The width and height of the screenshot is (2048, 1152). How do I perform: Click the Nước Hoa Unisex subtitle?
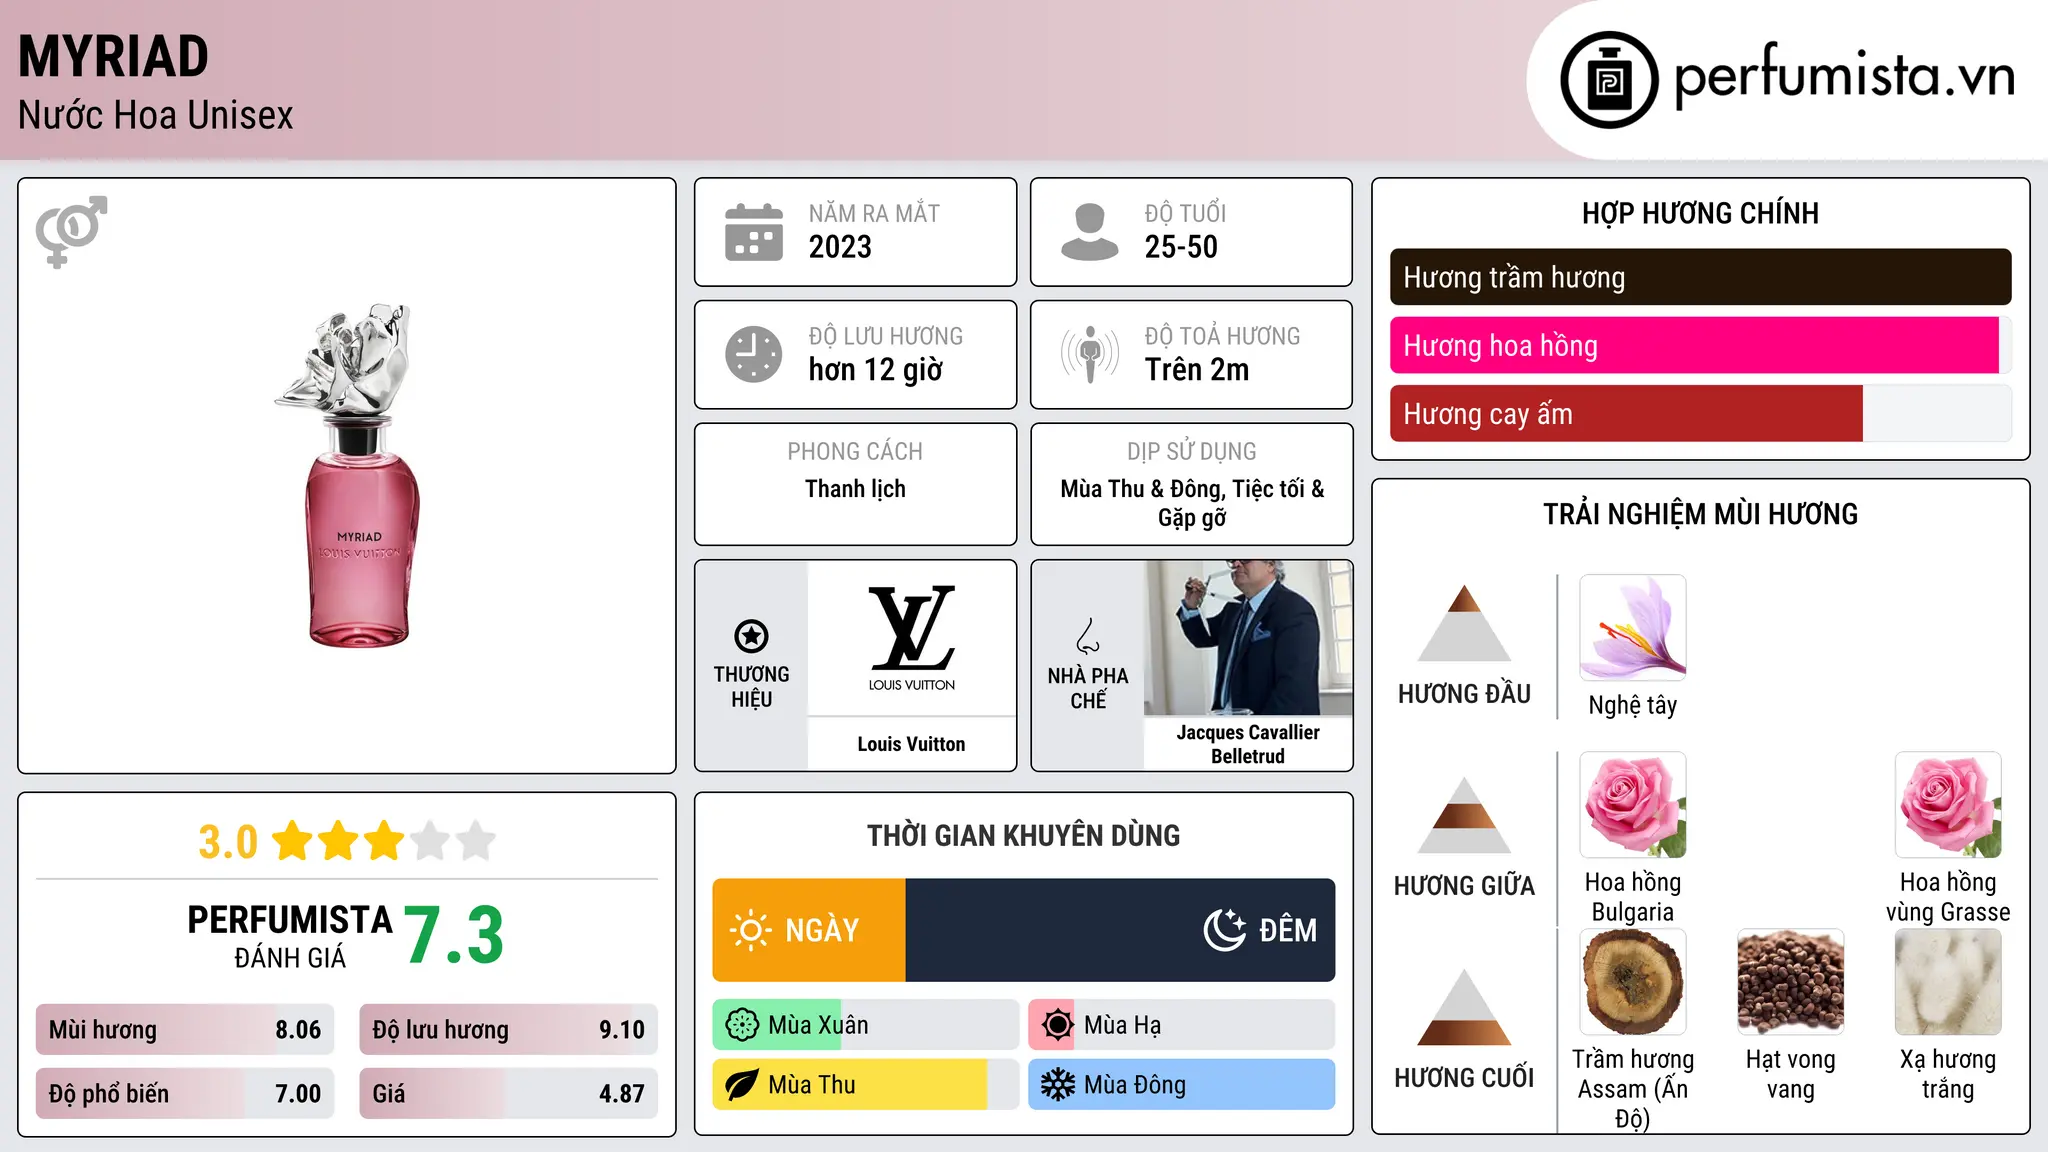[156, 115]
